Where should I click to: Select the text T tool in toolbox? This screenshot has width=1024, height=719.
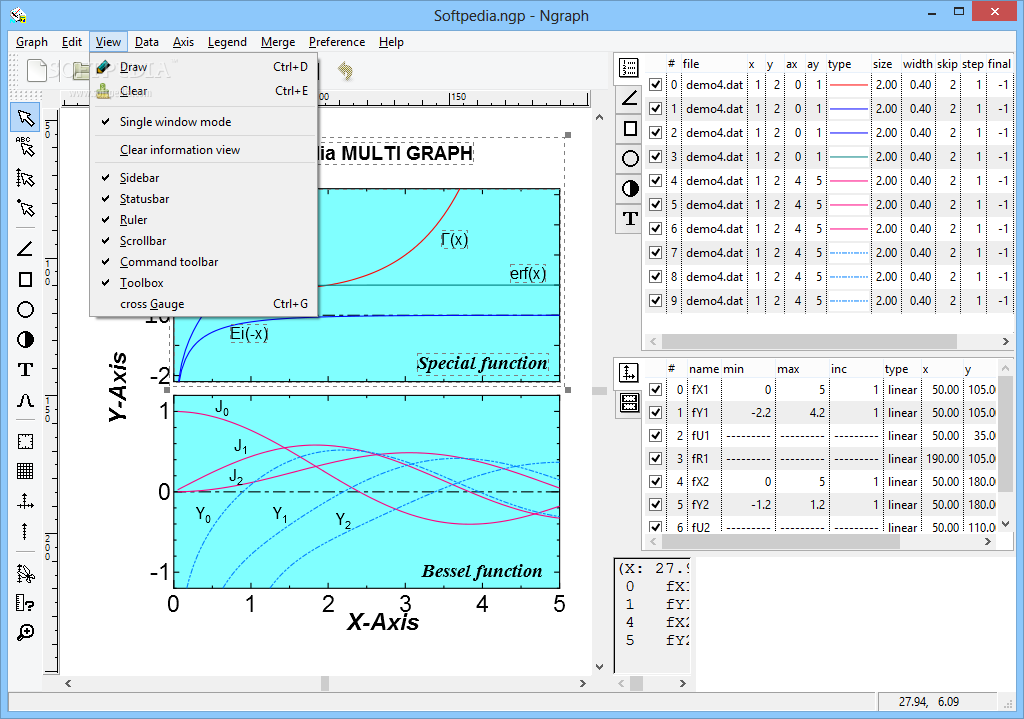tap(25, 370)
